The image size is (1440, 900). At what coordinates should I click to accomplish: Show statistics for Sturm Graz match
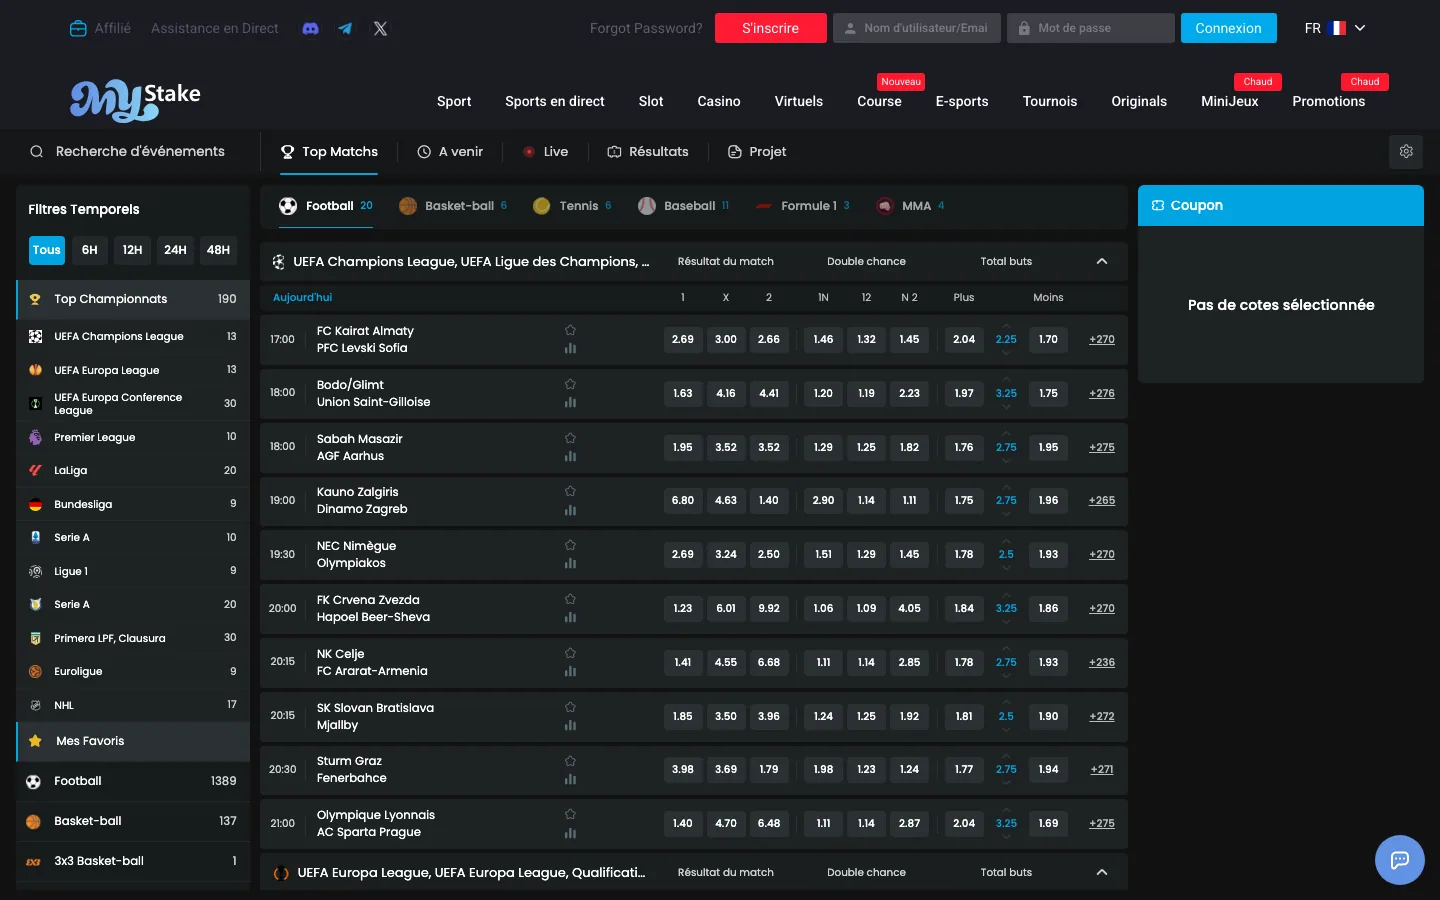pos(570,779)
